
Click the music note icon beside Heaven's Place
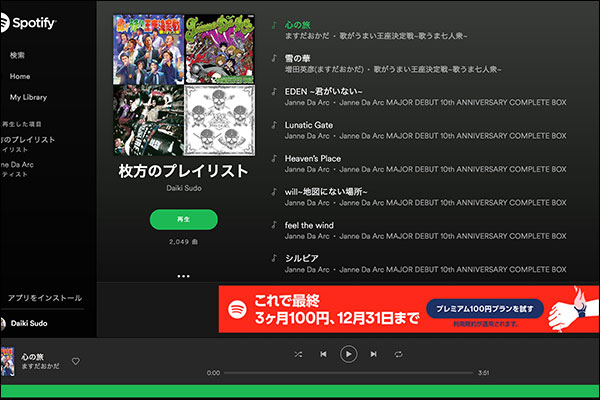point(274,159)
